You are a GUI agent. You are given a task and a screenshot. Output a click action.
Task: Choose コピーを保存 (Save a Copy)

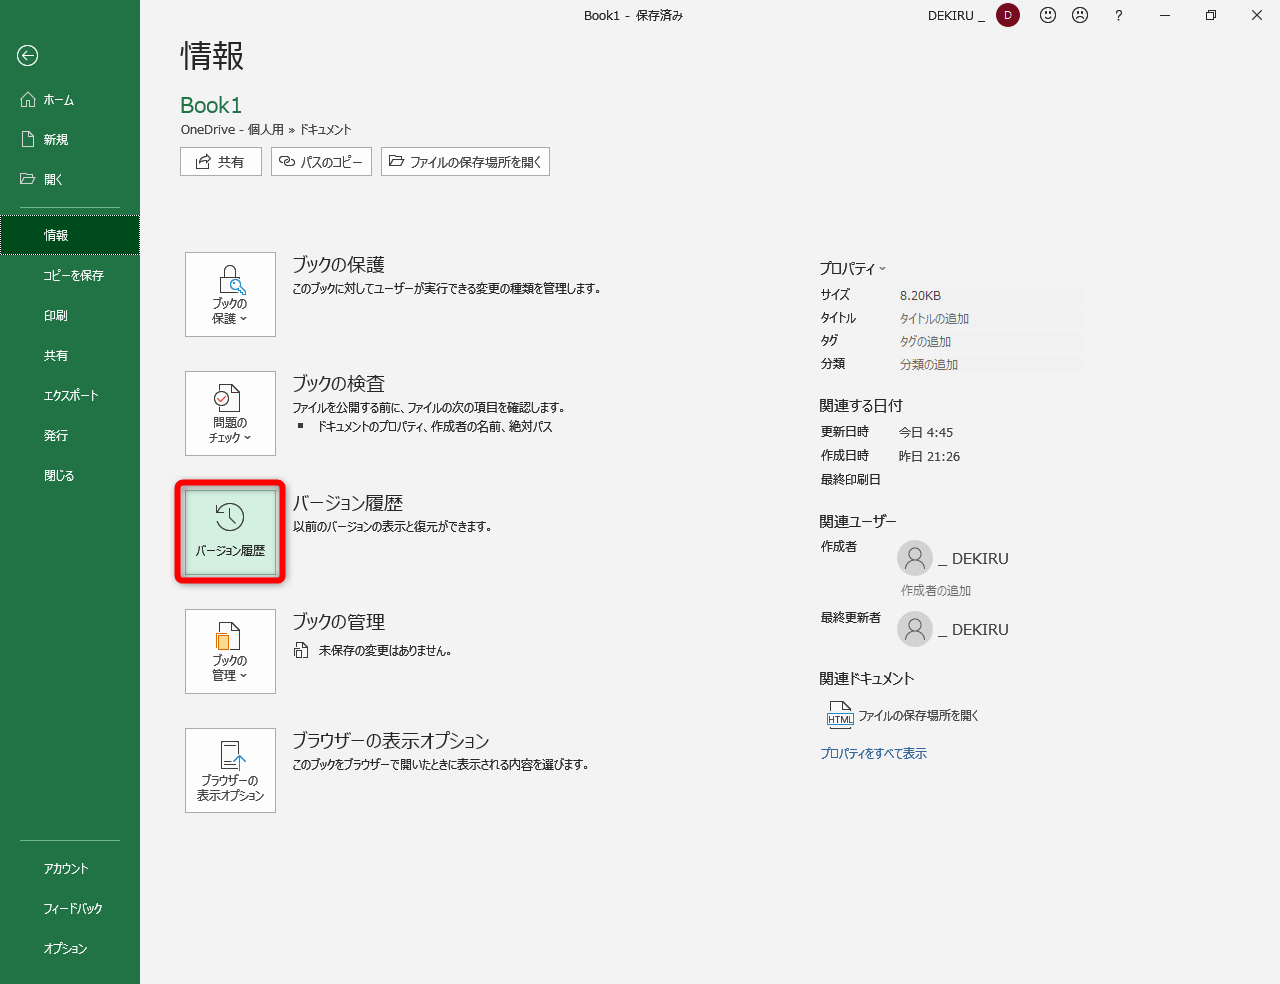click(x=70, y=276)
